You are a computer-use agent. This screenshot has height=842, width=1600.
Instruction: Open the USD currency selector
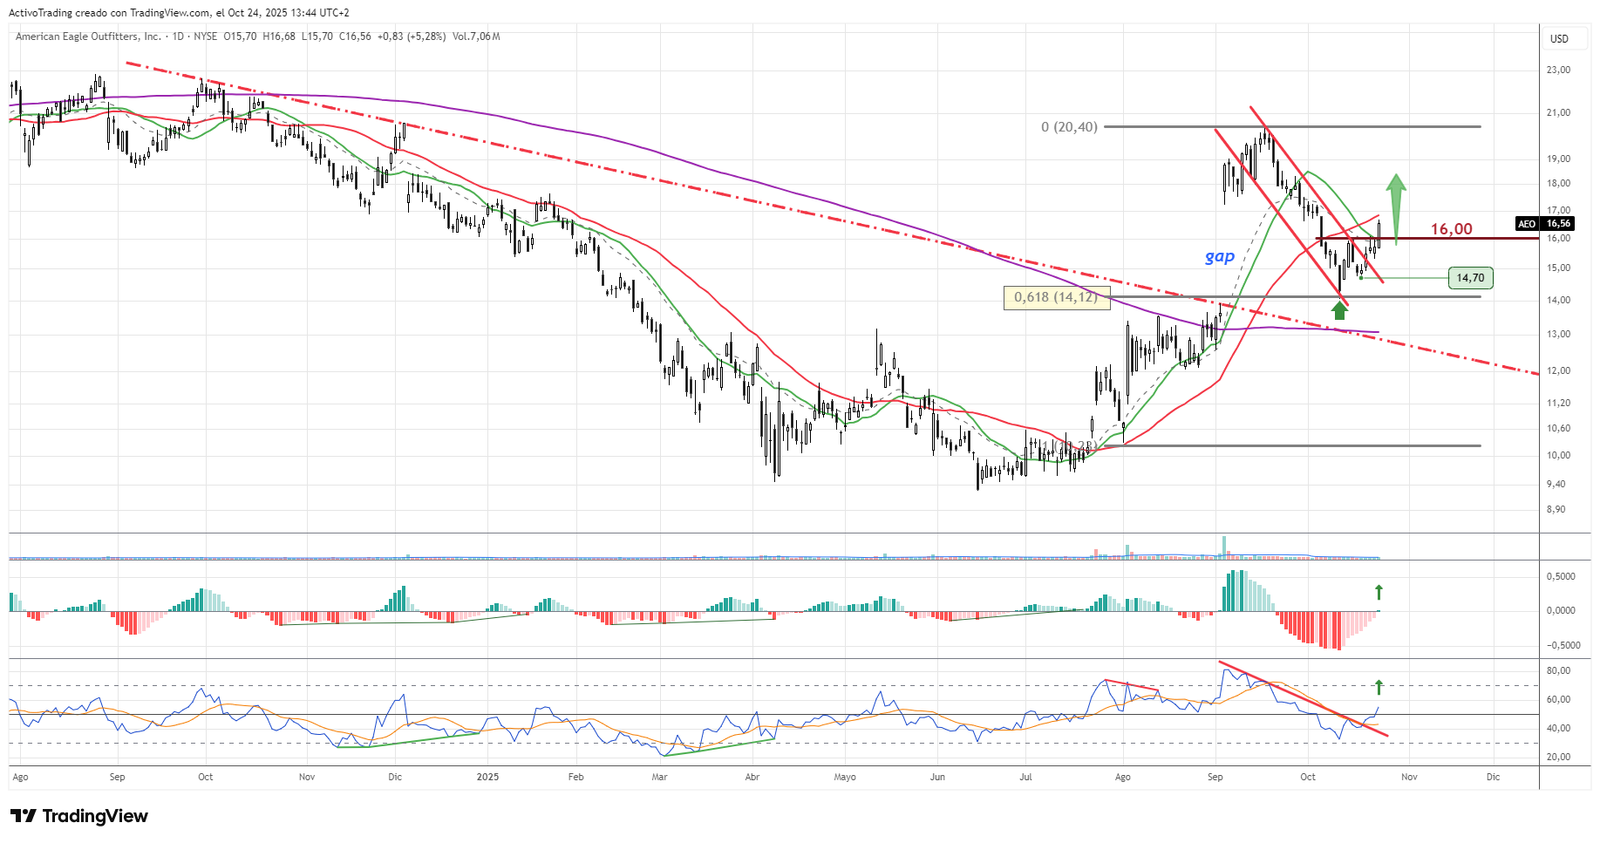click(x=1559, y=39)
